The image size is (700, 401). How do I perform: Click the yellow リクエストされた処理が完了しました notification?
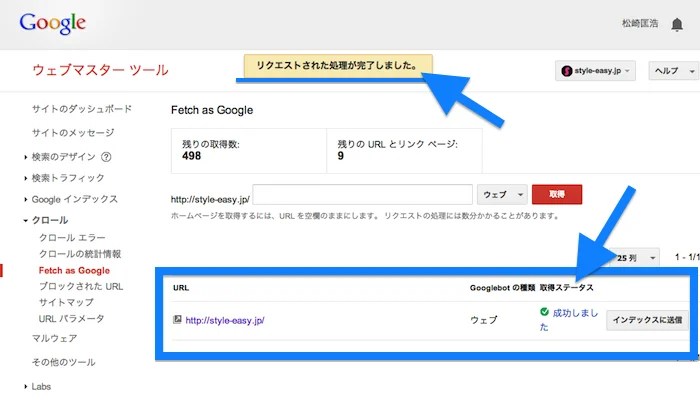(338, 66)
